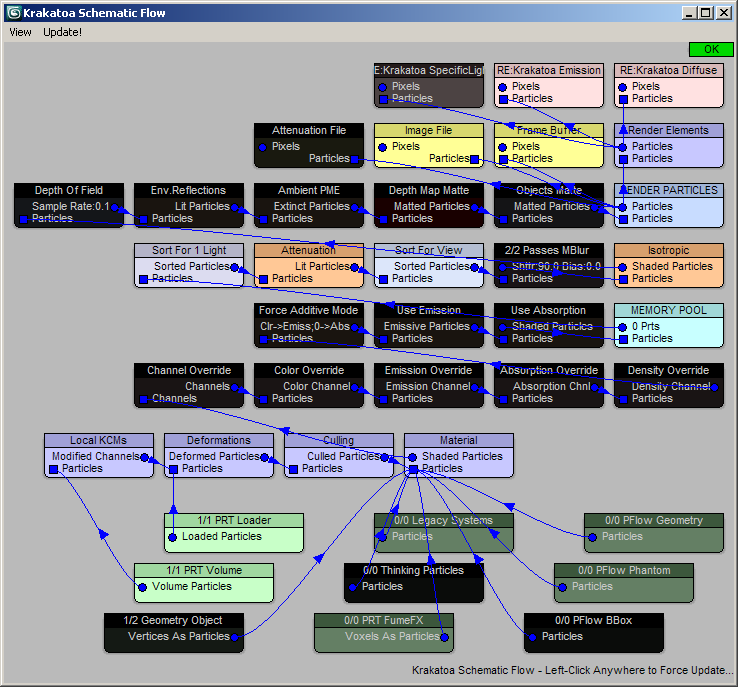This screenshot has height=687, width=738.
Task: Click the Loaded Particles socket
Action: 173,537
